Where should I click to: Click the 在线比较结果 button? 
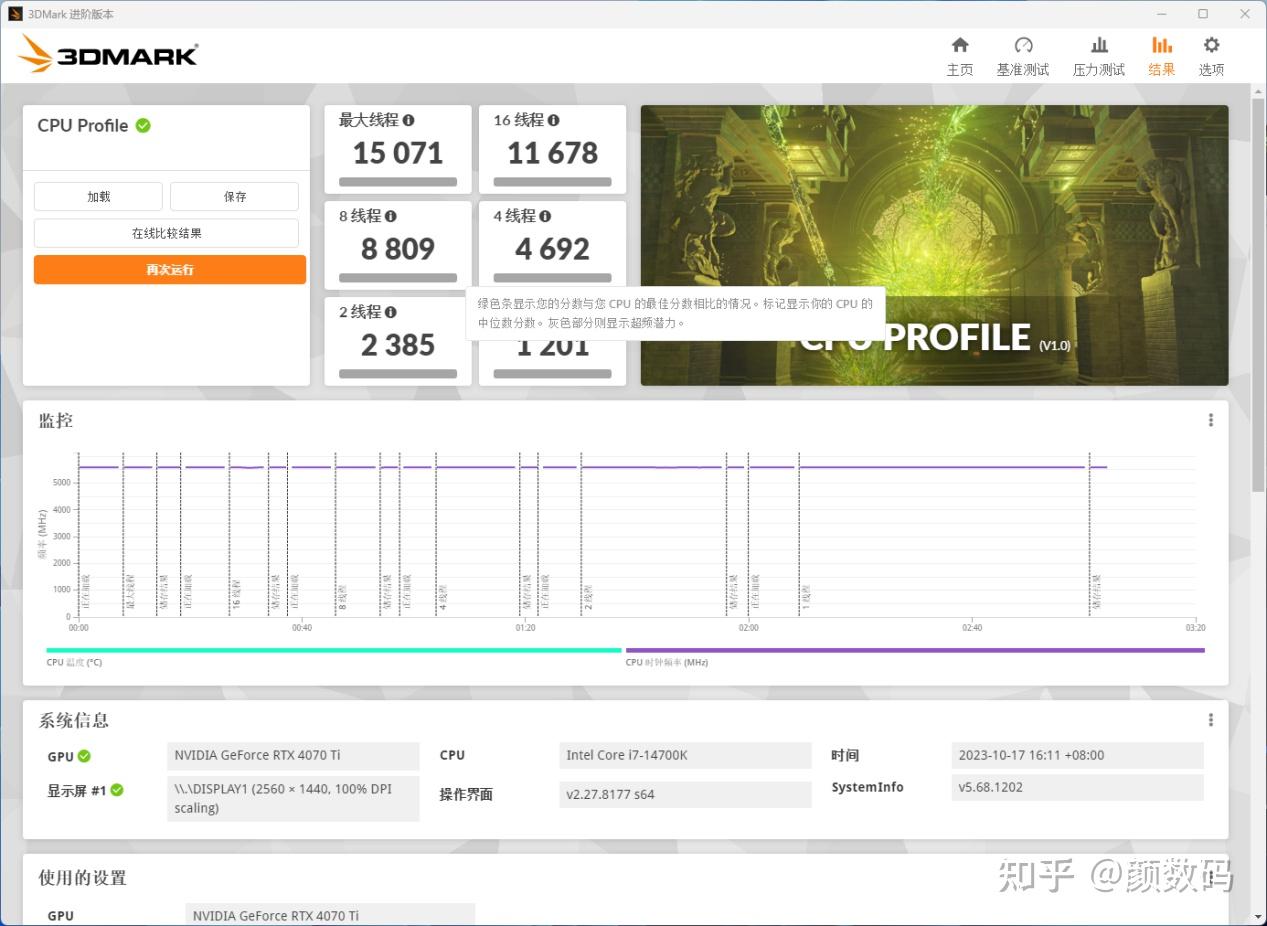tap(166, 232)
